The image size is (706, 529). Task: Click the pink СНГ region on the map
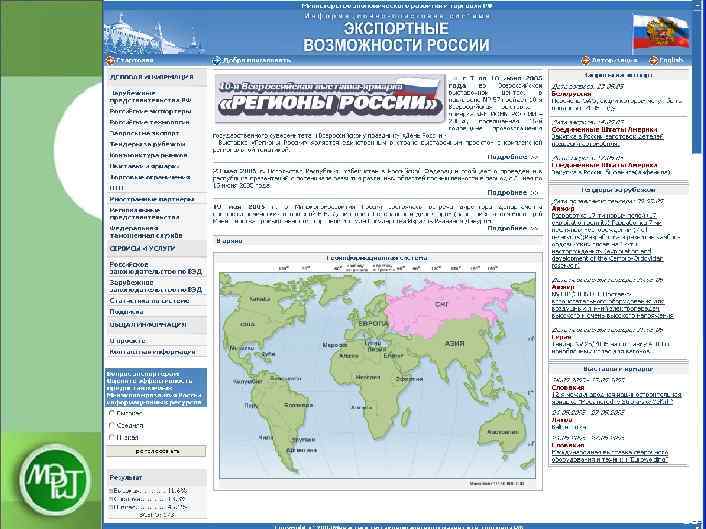coord(441,305)
